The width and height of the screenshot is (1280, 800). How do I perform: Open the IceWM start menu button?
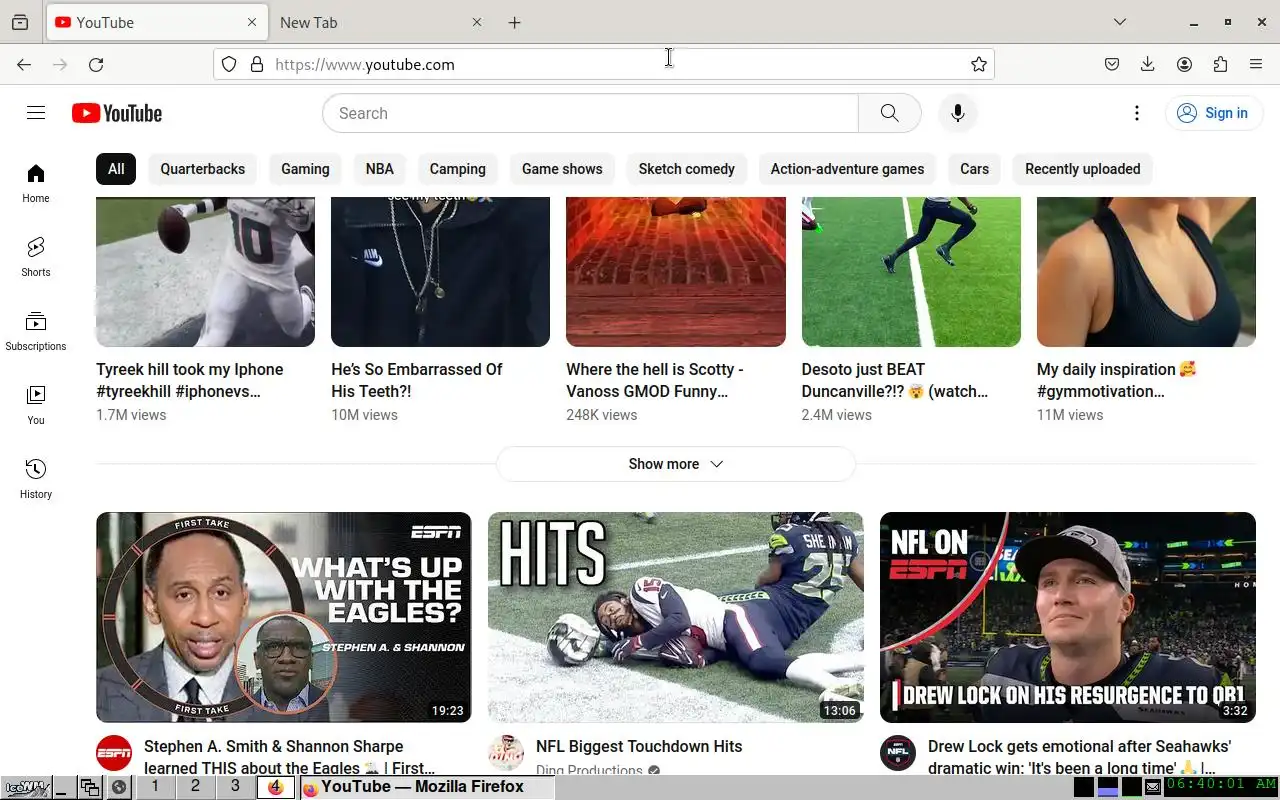(26, 787)
